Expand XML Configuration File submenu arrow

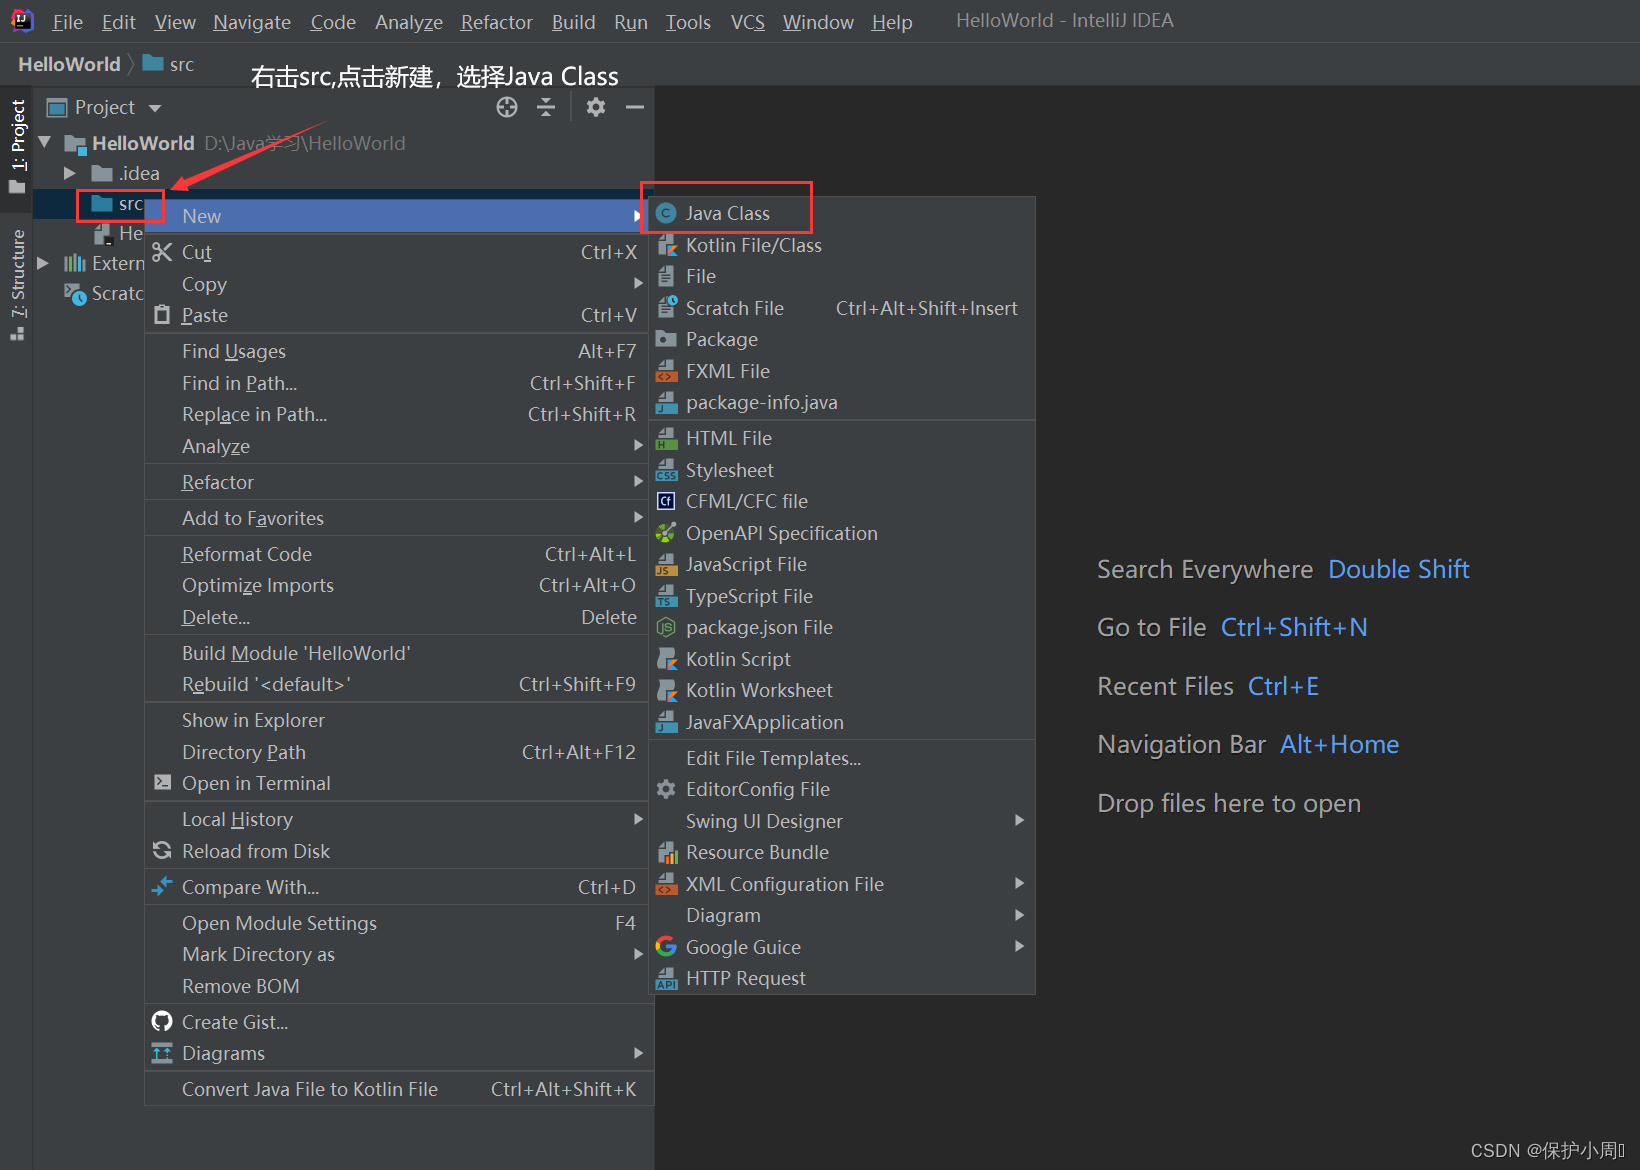(x=1019, y=883)
